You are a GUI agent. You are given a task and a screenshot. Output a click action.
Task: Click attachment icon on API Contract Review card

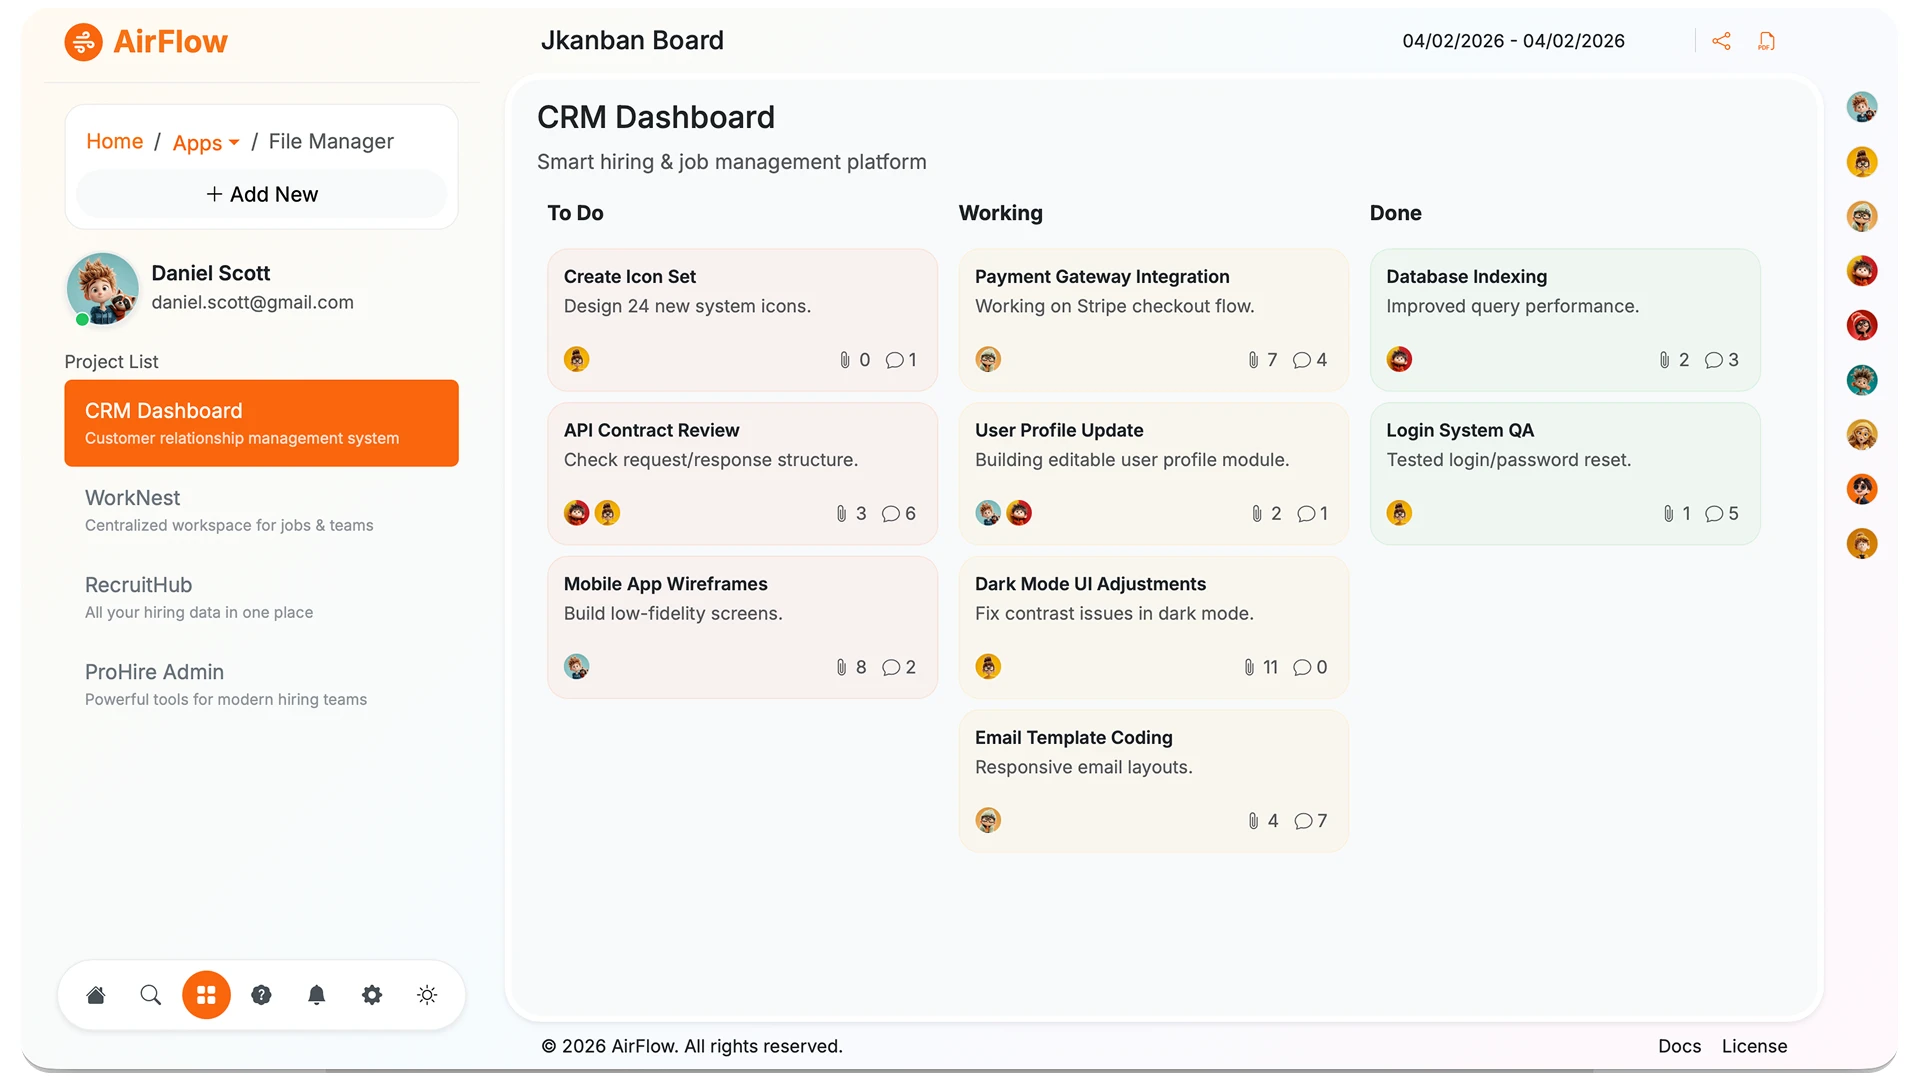point(841,514)
